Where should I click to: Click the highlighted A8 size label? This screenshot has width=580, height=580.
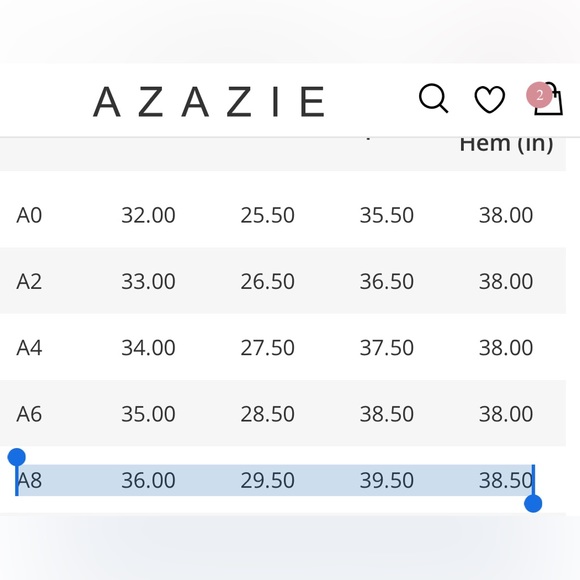(x=29, y=480)
